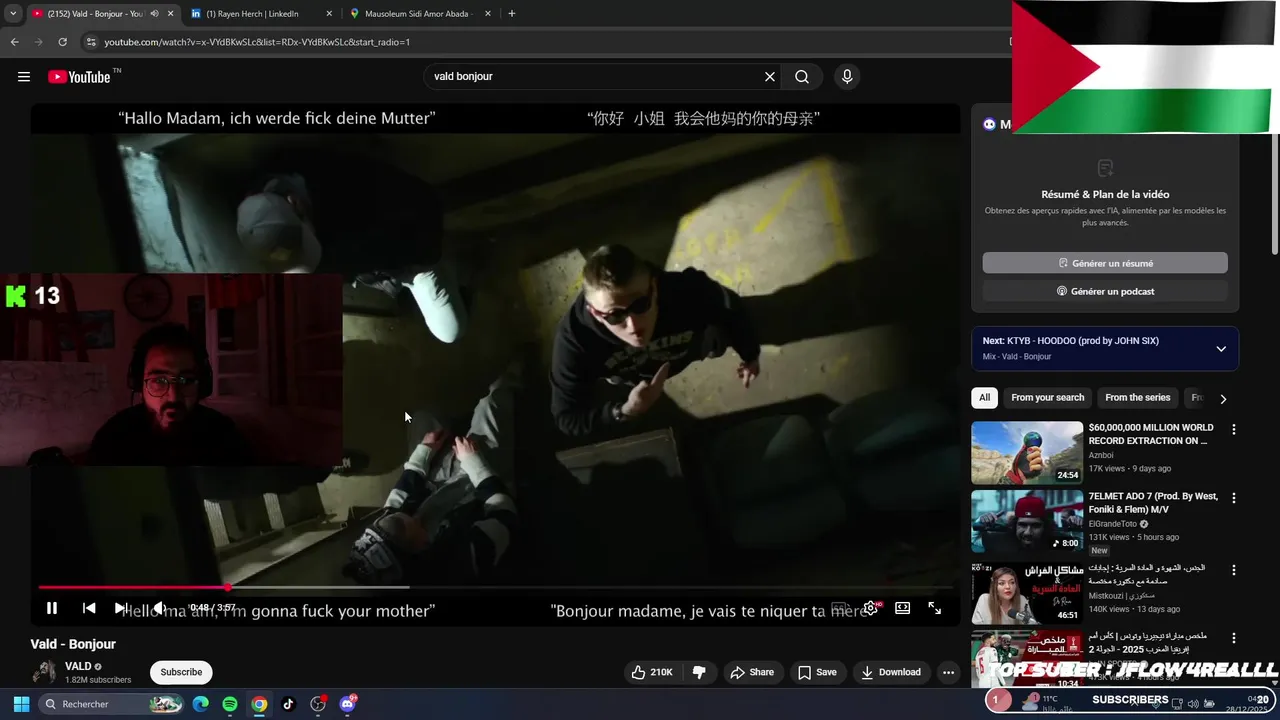Viewport: 1280px width, 720px height.
Task: Share the Vald - Bonjour video
Action: (x=752, y=672)
